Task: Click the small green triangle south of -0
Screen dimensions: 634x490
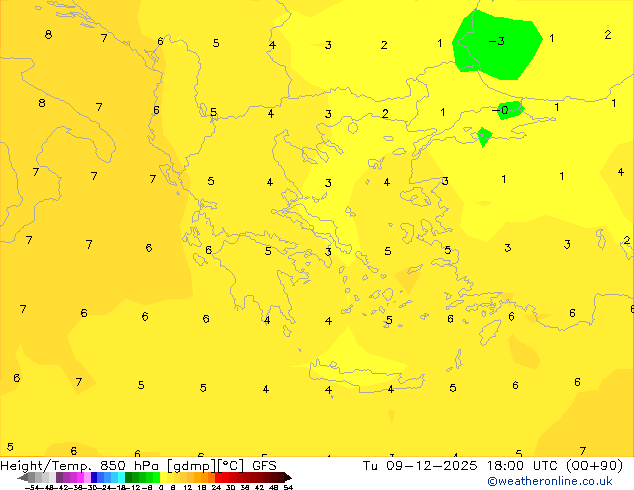Action: pyautogui.click(x=484, y=137)
